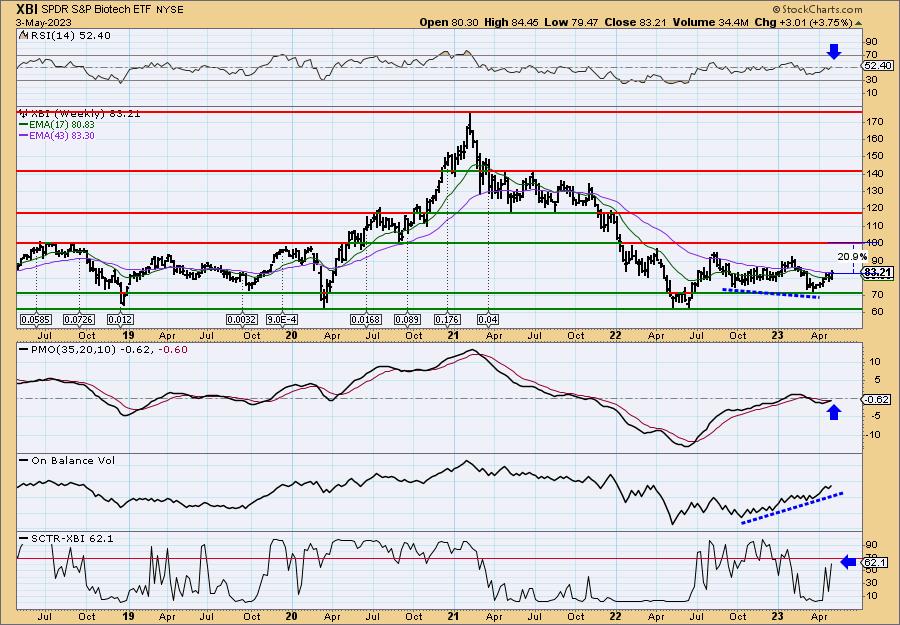Click the EMA(17) 80.83 legend entry
Screen dimensions: 900x625
point(62,125)
